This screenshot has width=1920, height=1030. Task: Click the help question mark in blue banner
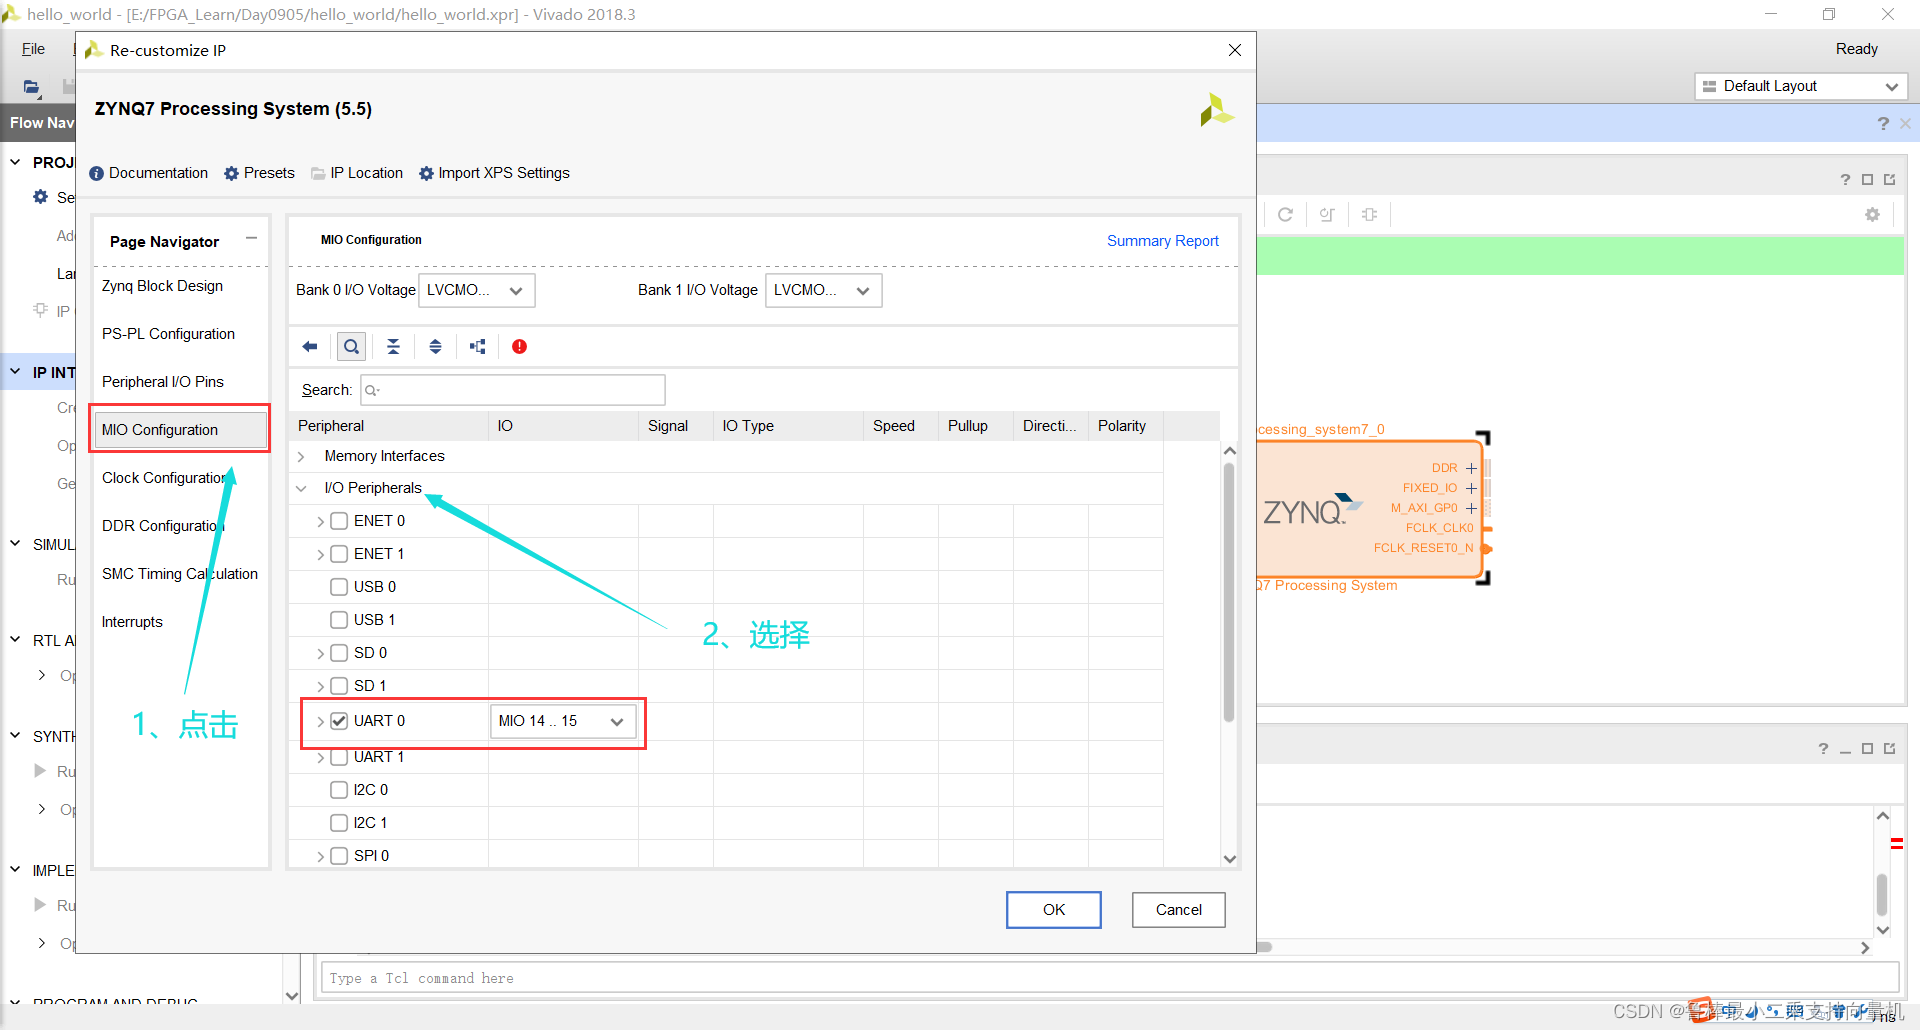click(x=1883, y=124)
